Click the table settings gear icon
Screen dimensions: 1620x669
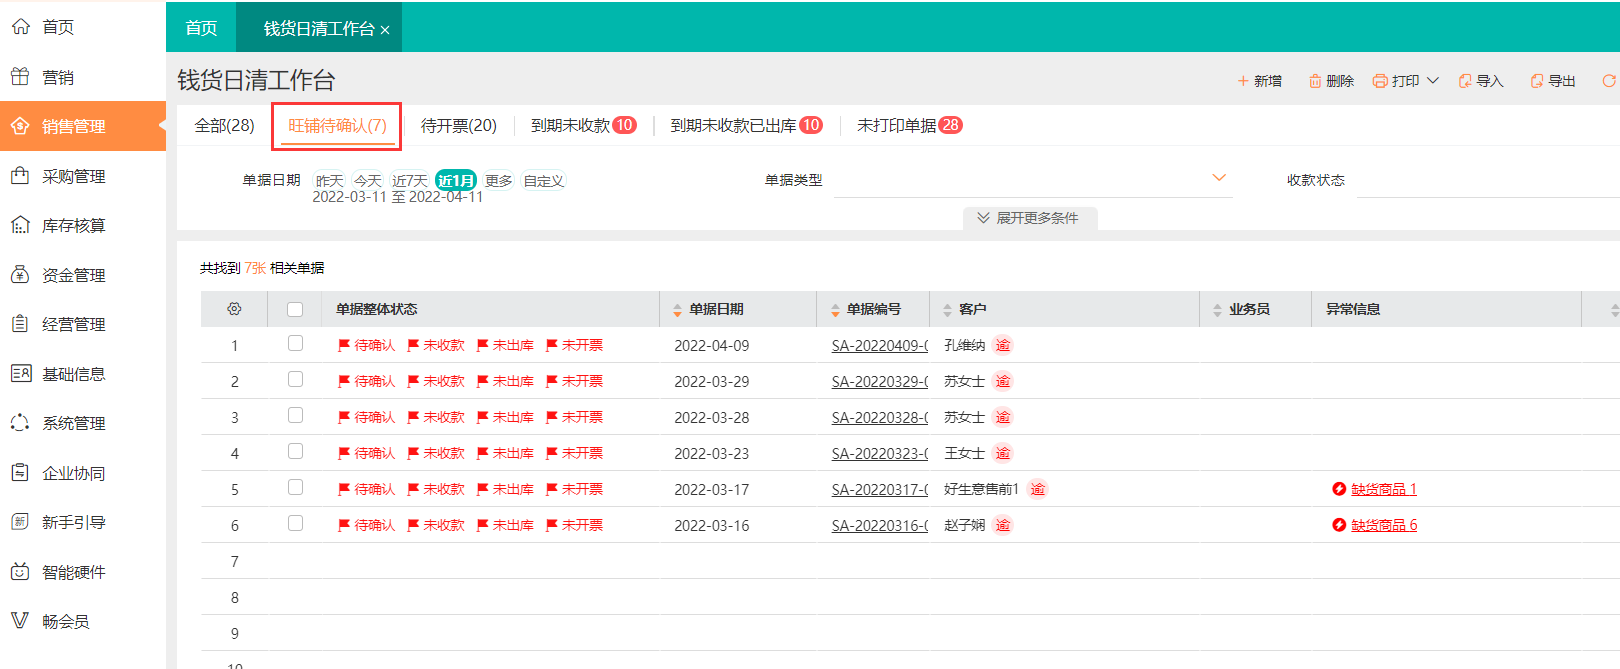click(234, 309)
